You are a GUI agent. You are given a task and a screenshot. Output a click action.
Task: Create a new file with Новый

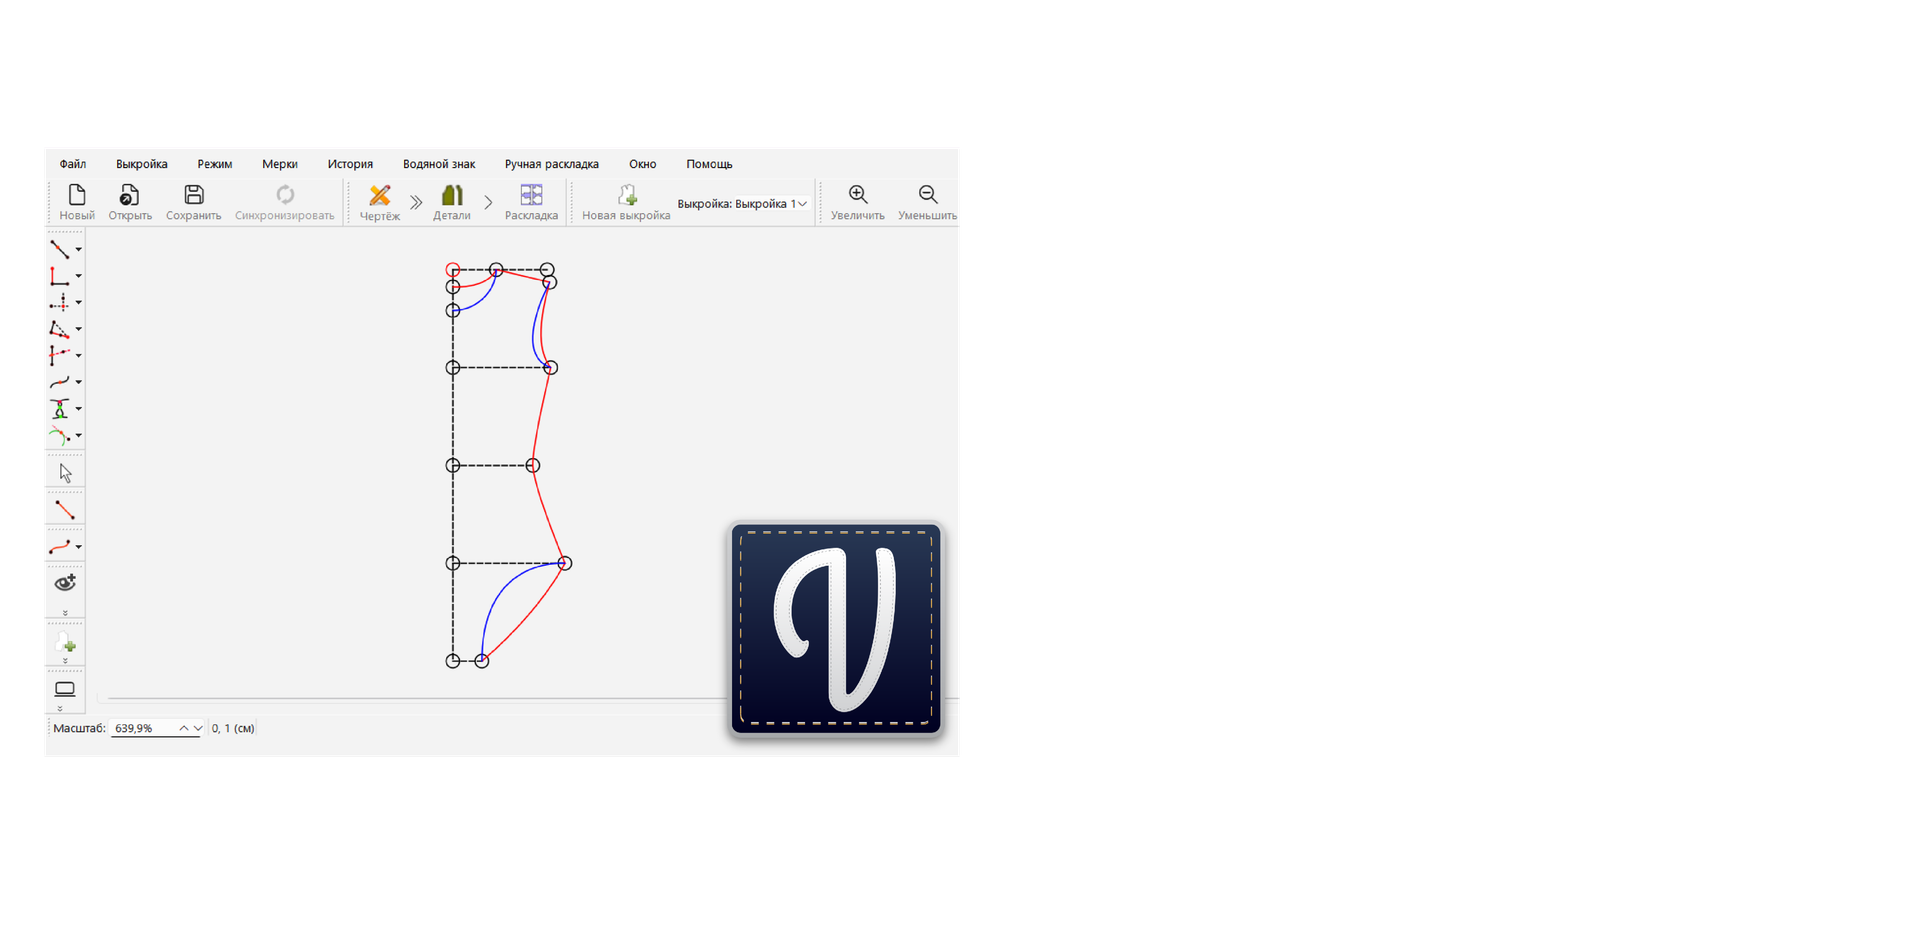77,202
